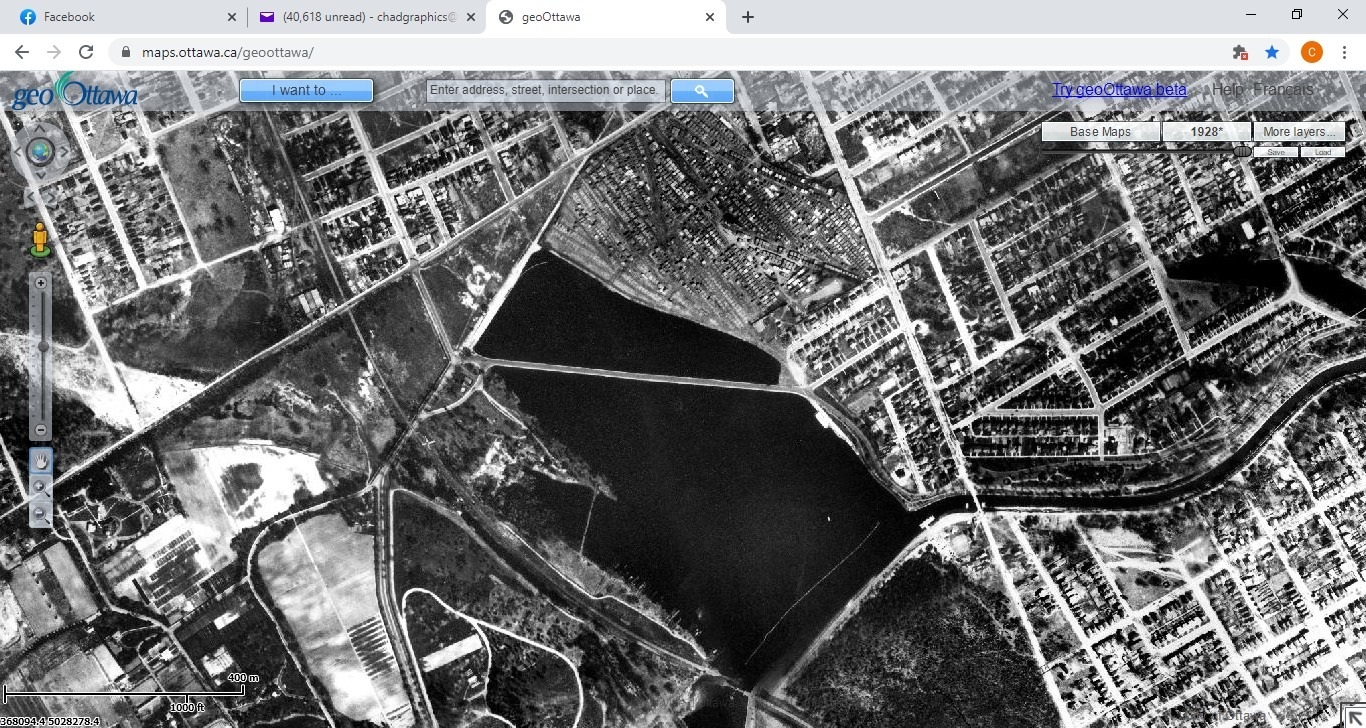The image size is (1366, 728).
Task: Open the 'I want to ...' menu
Action: coord(306,91)
